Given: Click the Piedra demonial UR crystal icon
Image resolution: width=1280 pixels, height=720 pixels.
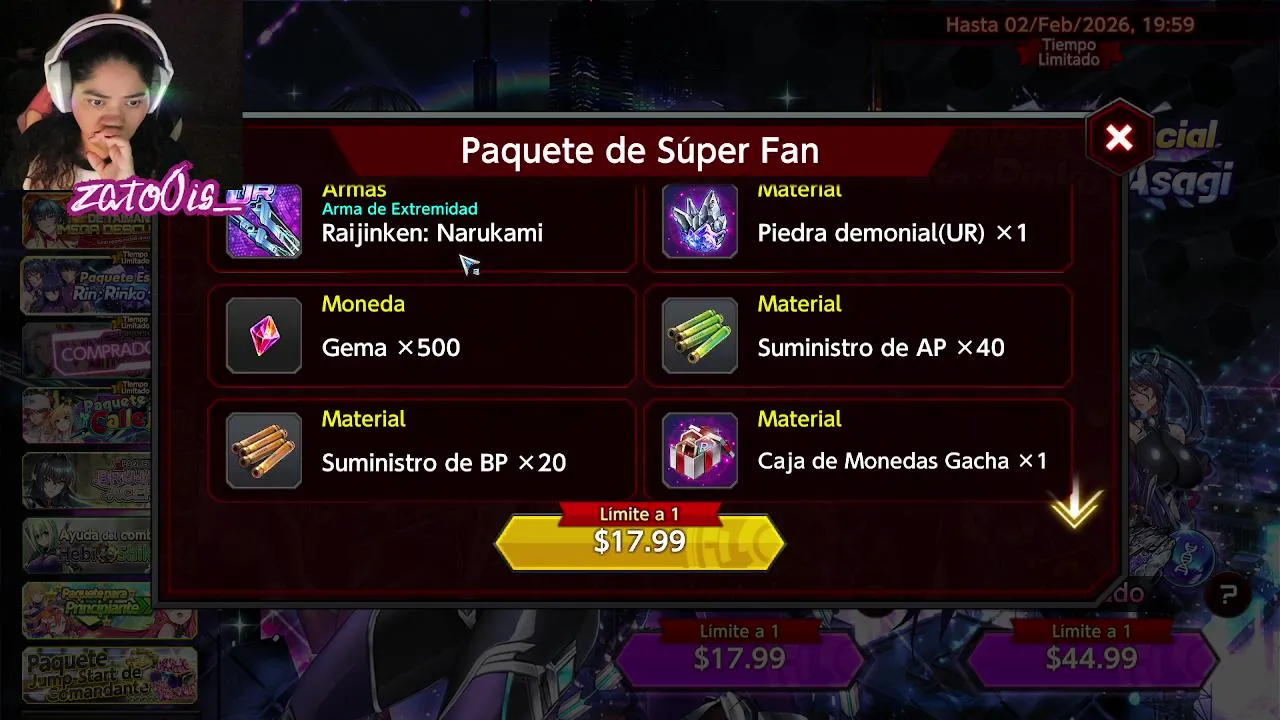Looking at the screenshot, I should [700, 222].
